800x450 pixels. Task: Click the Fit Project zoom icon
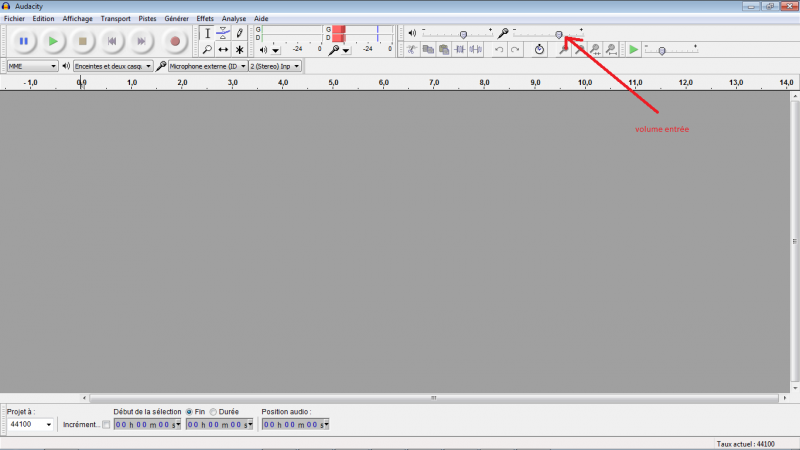coord(611,49)
